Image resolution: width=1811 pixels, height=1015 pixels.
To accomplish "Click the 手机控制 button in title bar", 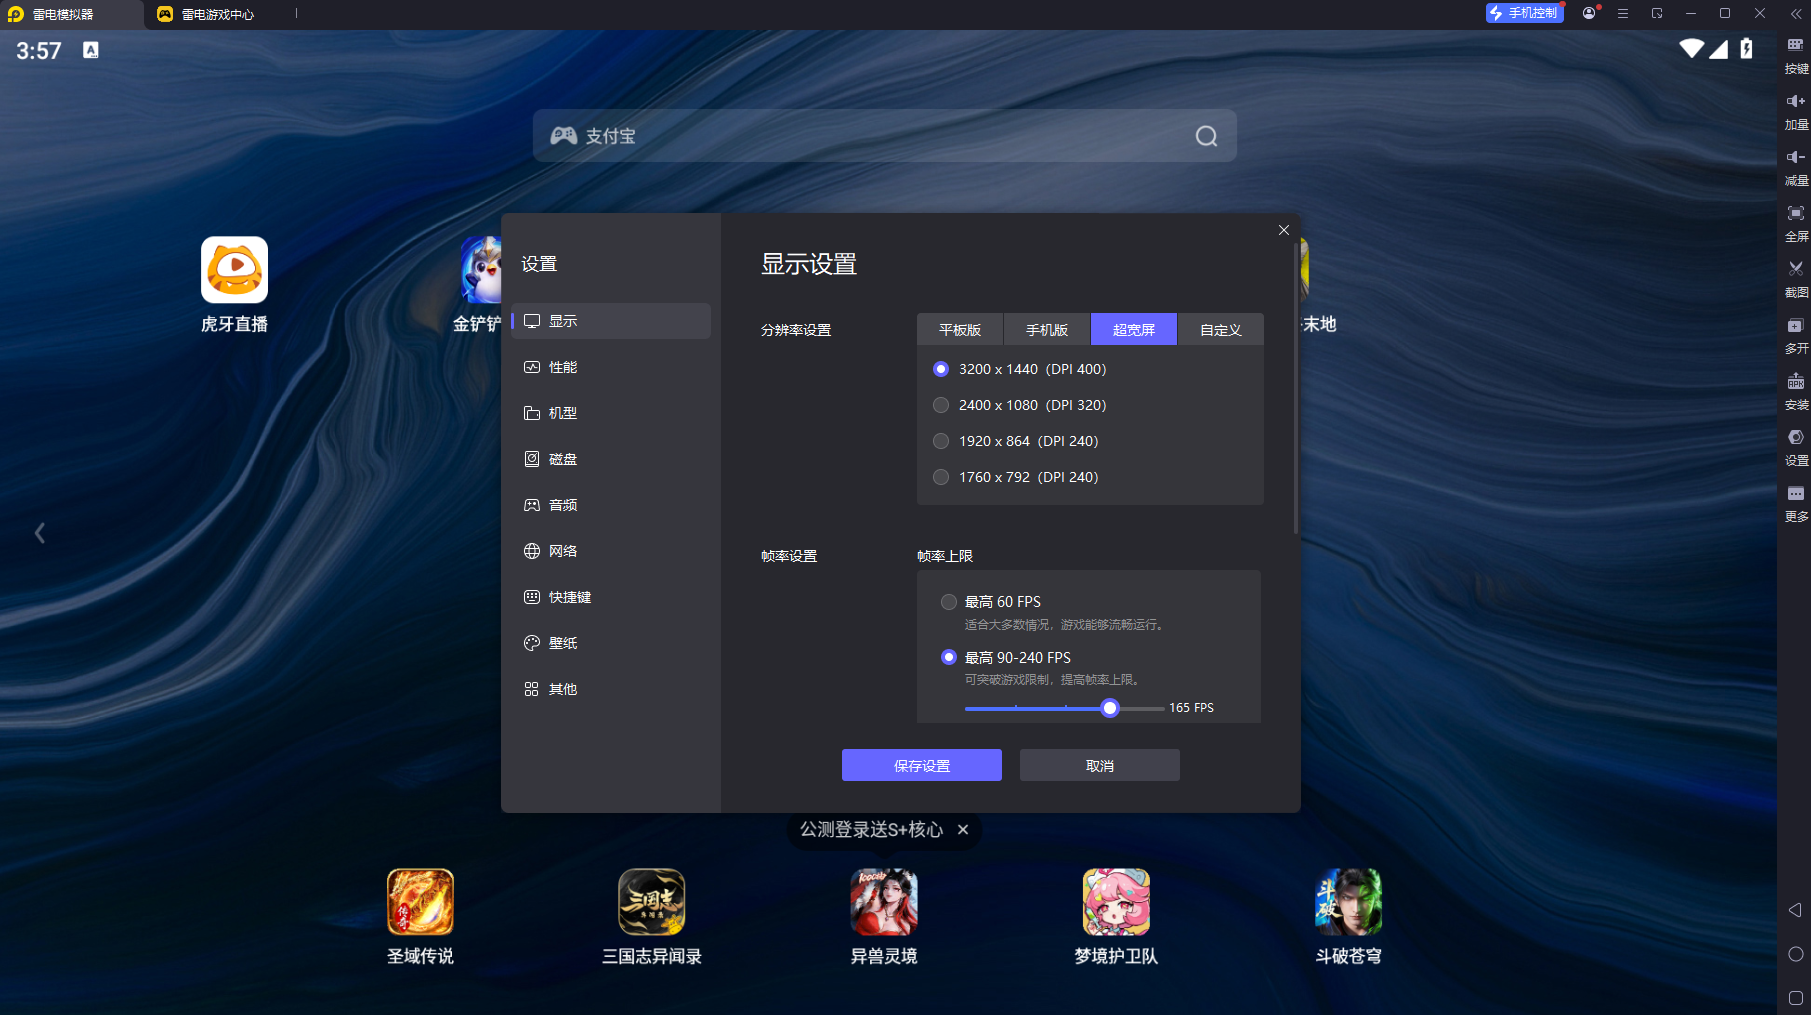I will point(1525,13).
